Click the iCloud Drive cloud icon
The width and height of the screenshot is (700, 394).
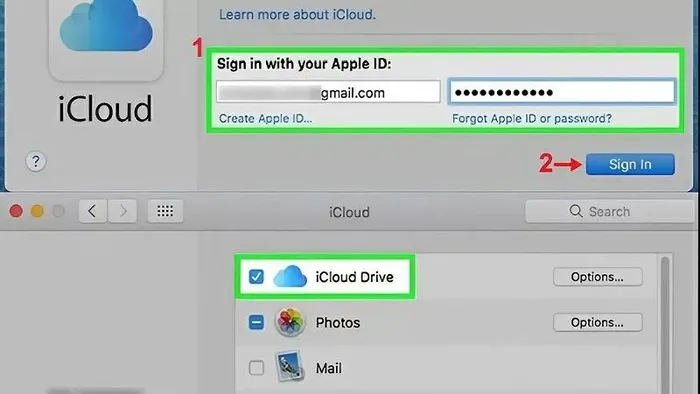[x=290, y=276]
